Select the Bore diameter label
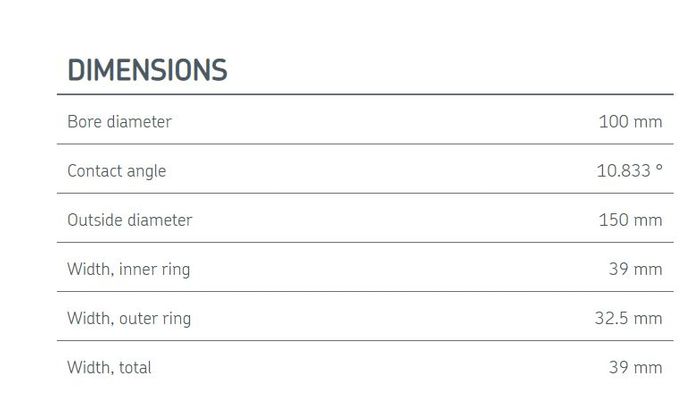This screenshot has height=408, width=700. pos(119,122)
